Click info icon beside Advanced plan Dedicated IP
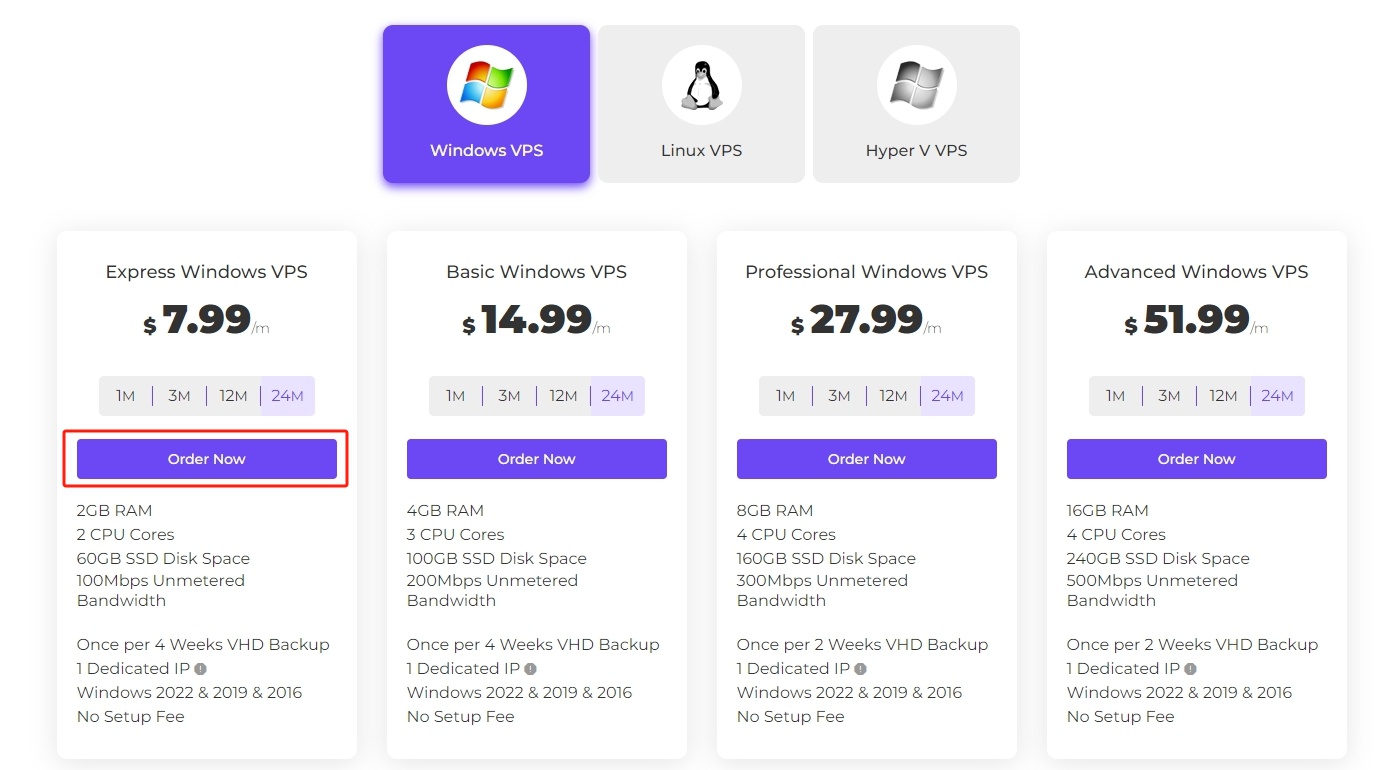1387x770 pixels. coord(1190,669)
